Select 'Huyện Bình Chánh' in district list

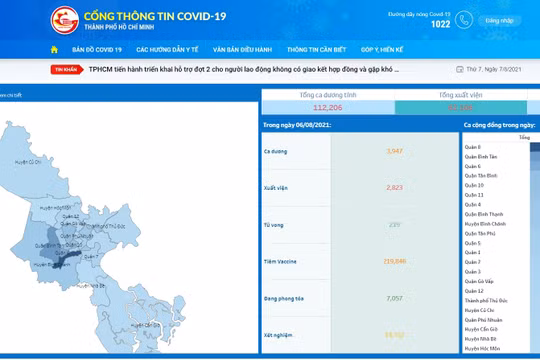point(485,224)
